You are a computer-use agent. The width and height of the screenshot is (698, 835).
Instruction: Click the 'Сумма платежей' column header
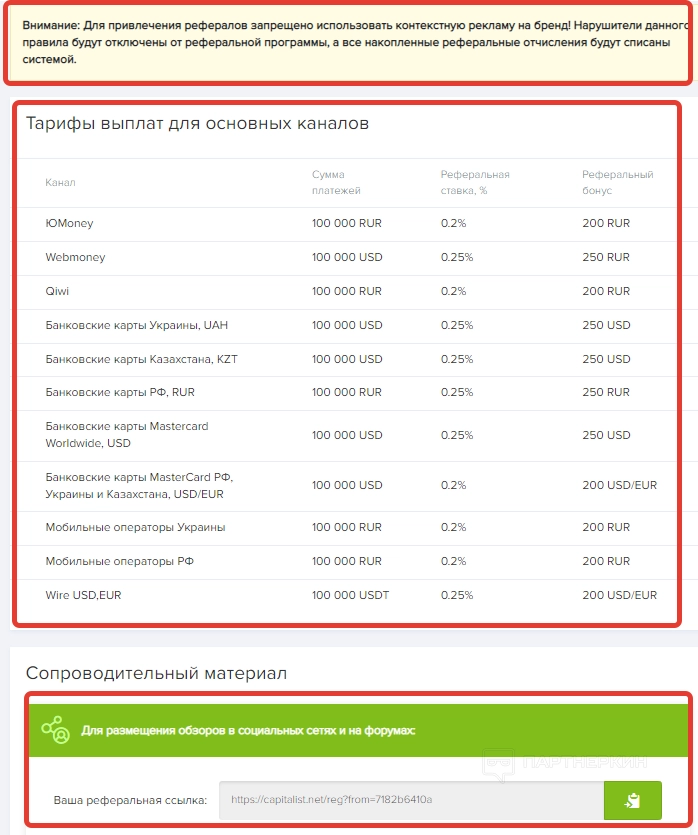pos(336,182)
